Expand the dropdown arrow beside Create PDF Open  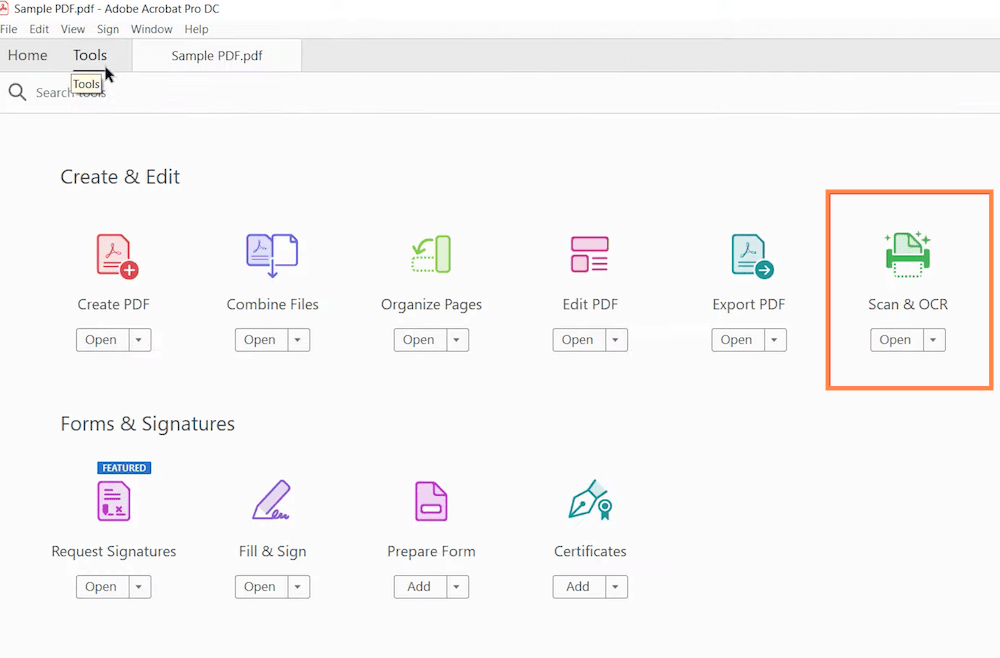point(138,340)
